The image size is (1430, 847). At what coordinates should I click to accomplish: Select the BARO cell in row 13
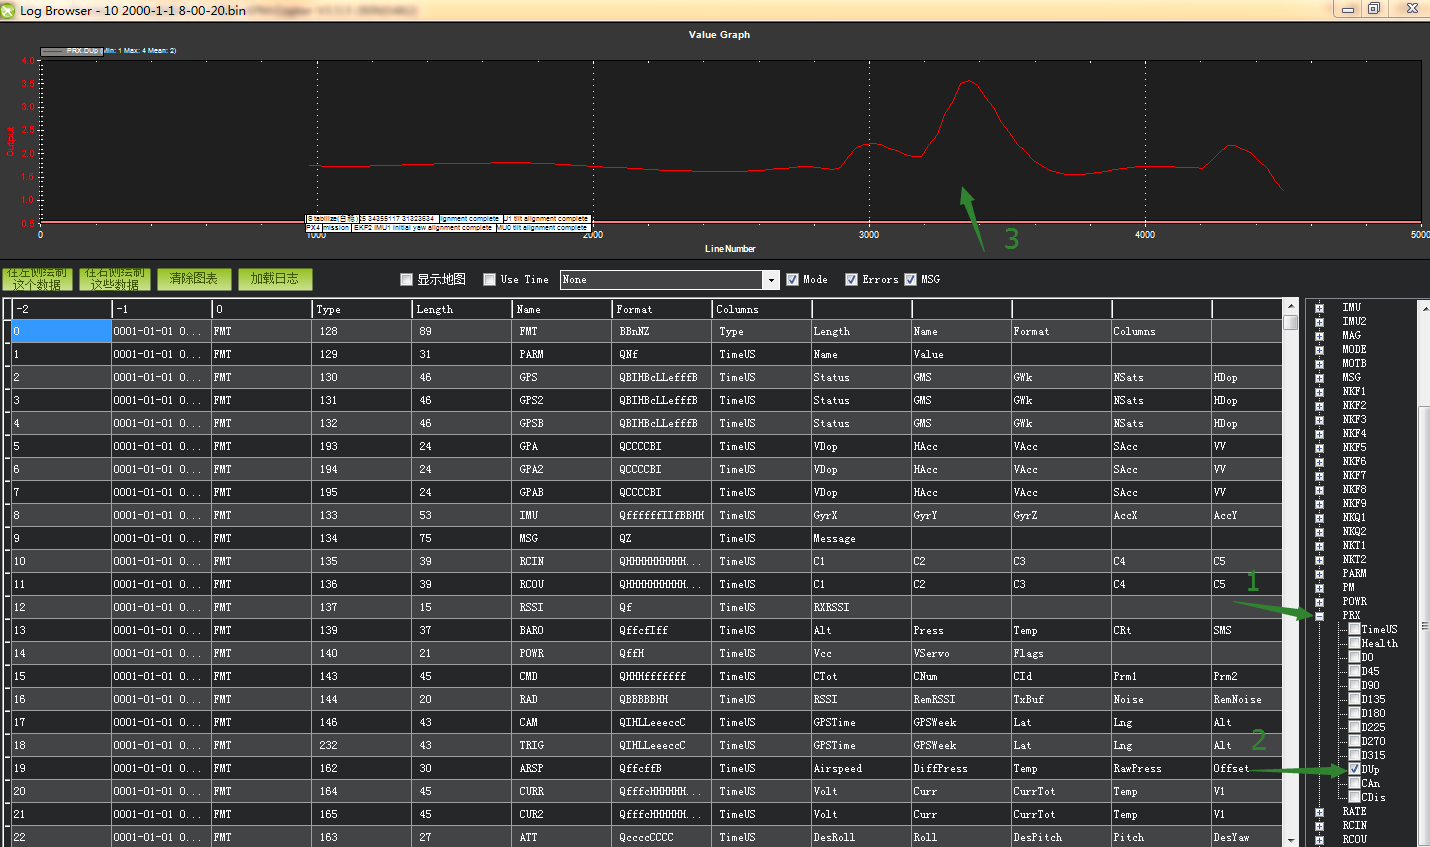[x=561, y=631]
